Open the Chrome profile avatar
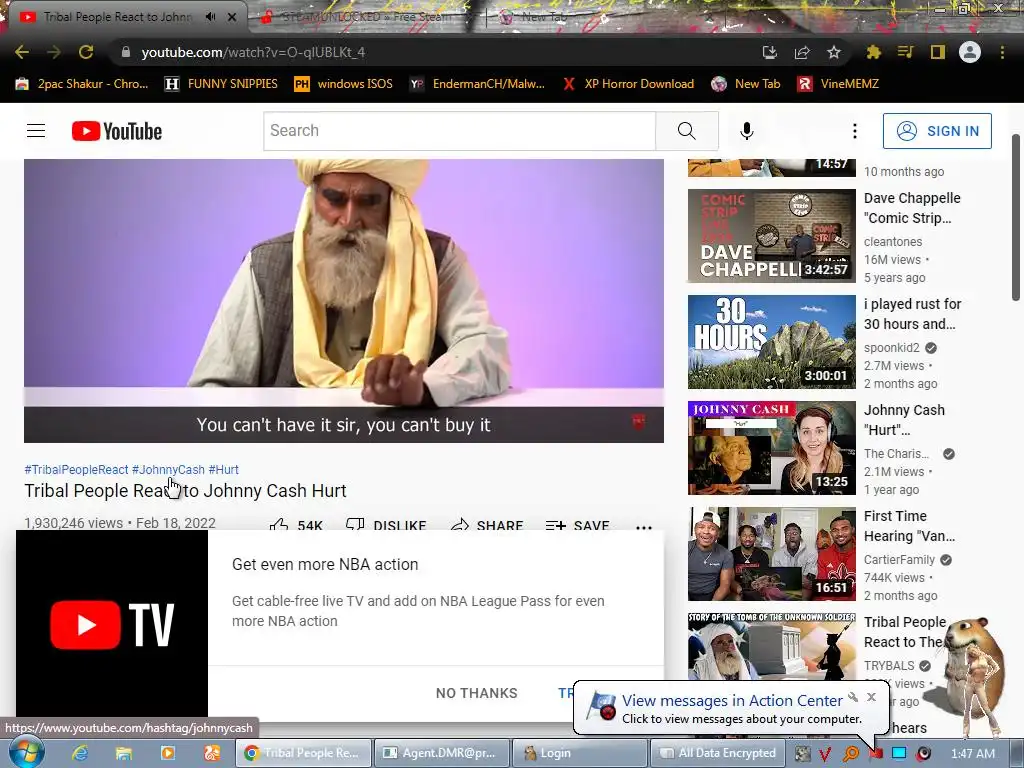Viewport: 1024px width, 768px height. (x=969, y=52)
